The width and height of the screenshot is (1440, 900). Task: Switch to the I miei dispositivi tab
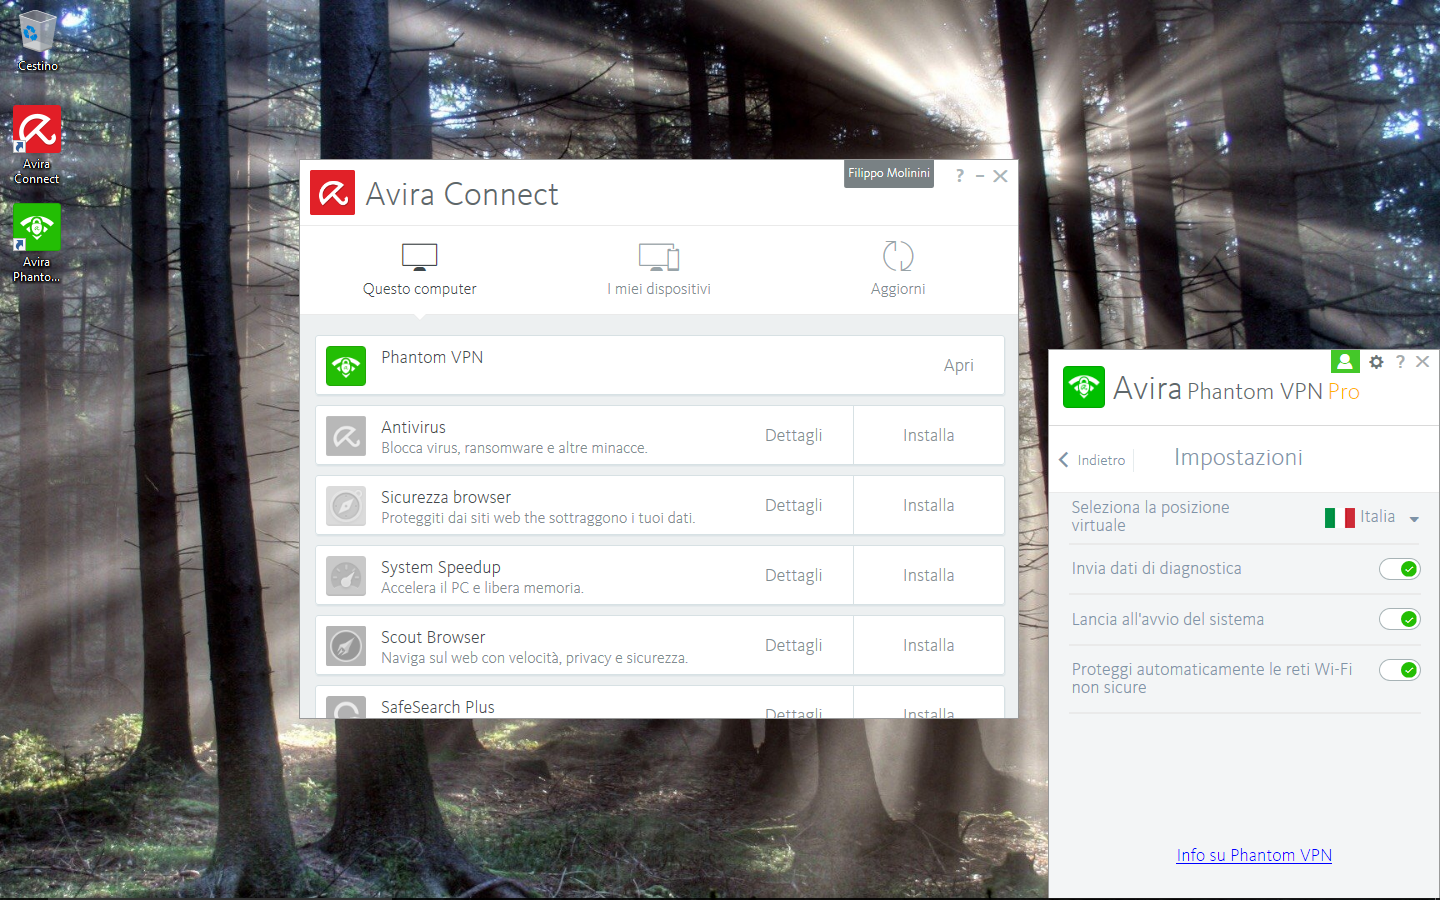[x=659, y=270]
